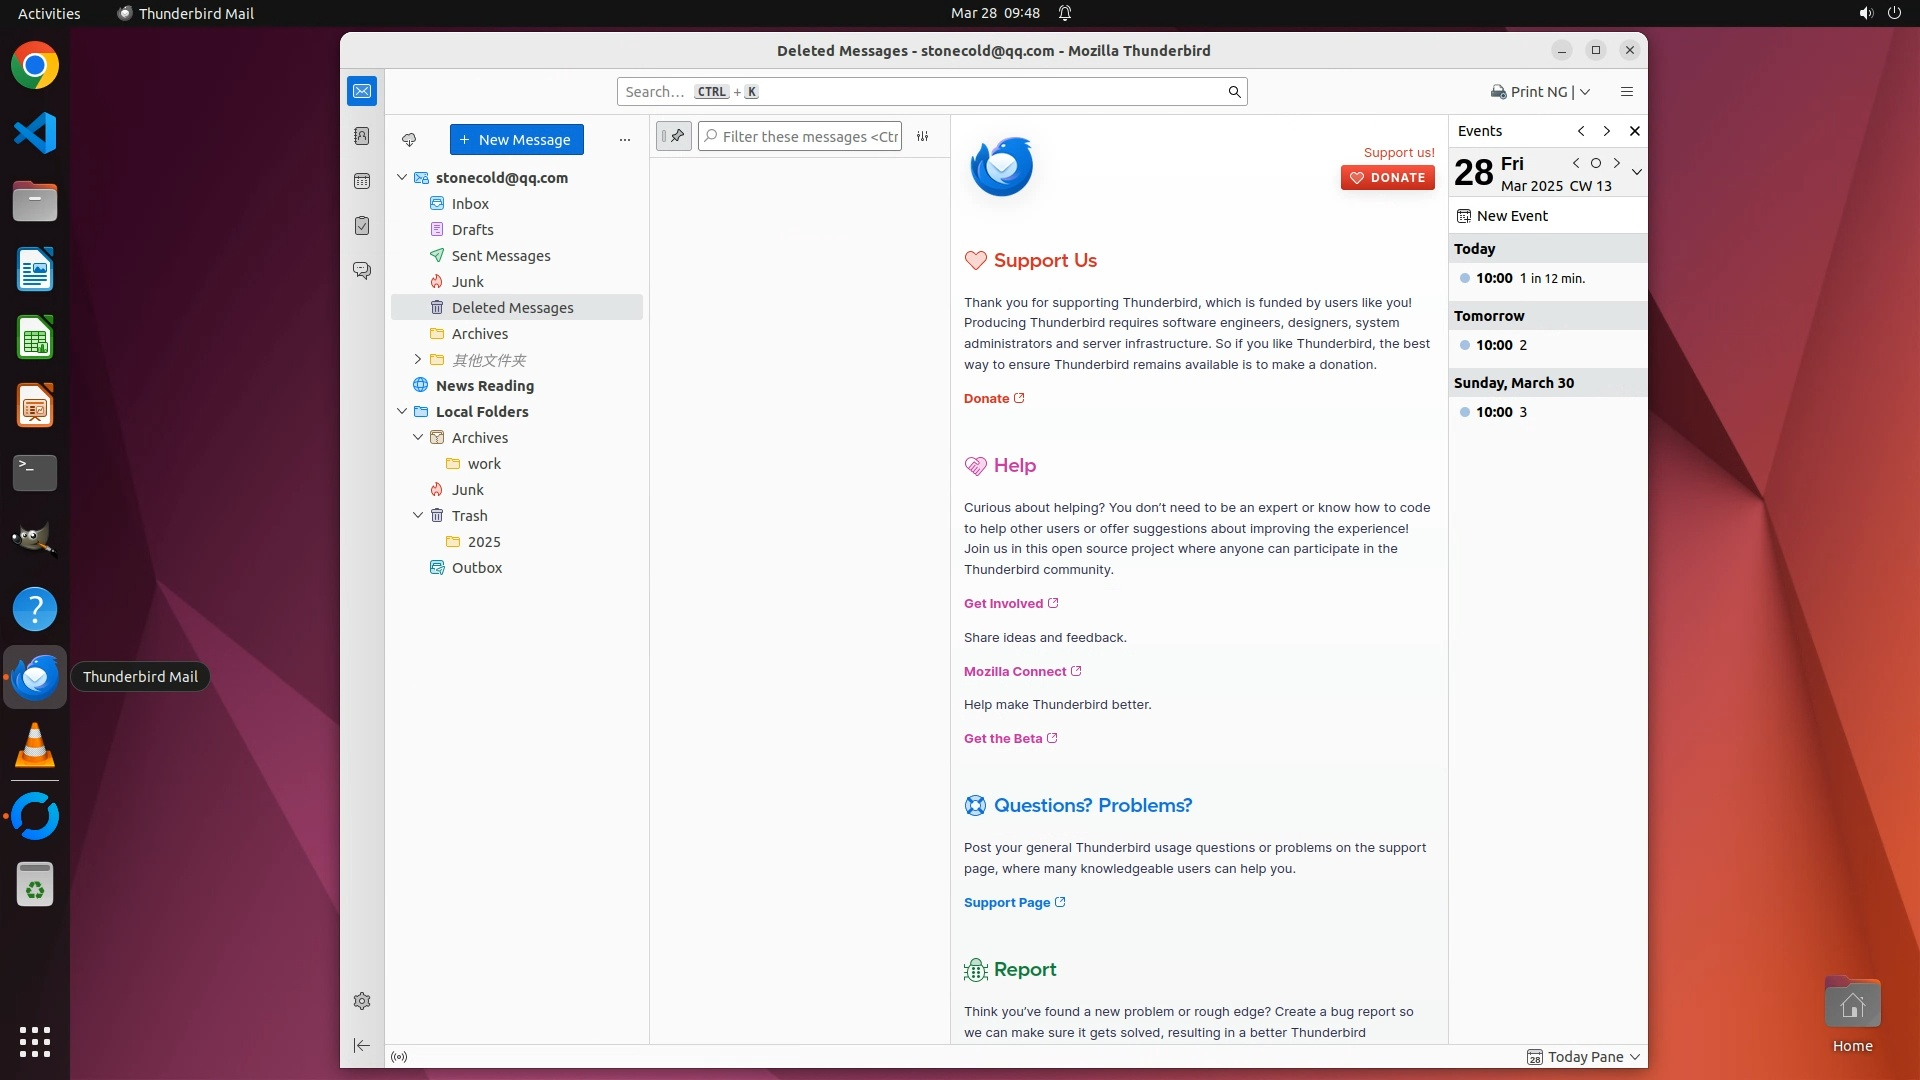Screen dimensions: 1920x1080
Task: Open Settings gear in spaces toolbar
Action: [362, 1001]
